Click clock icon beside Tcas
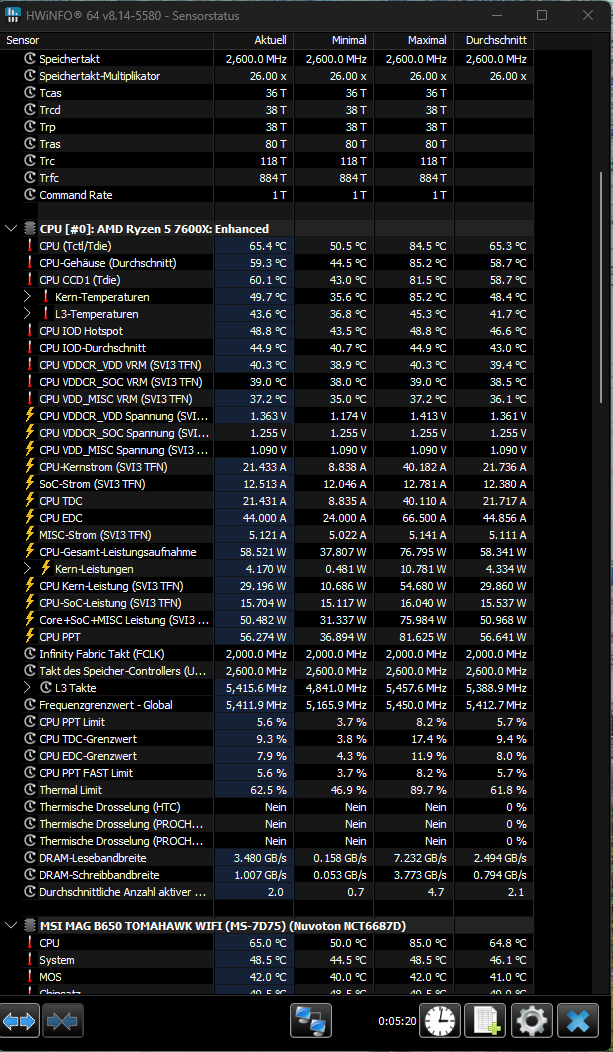Screen dimensions: 613x1052 (30, 93)
